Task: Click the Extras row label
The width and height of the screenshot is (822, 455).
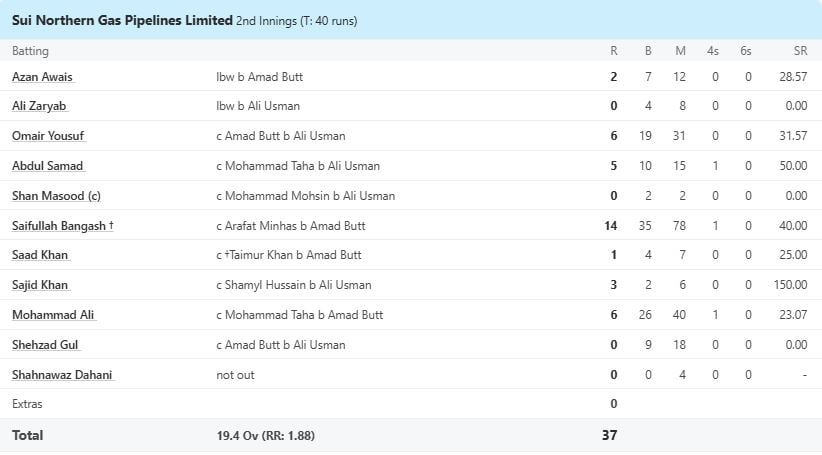Action: coord(27,404)
